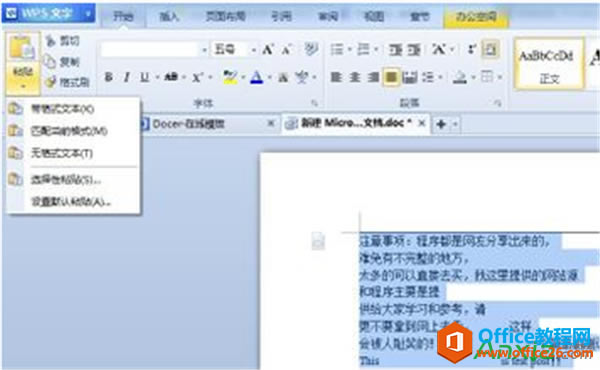Image resolution: width=600 pixels, height=370 pixels.
Task: Click the borders grid icon
Action: pyautogui.click(x=487, y=77)
